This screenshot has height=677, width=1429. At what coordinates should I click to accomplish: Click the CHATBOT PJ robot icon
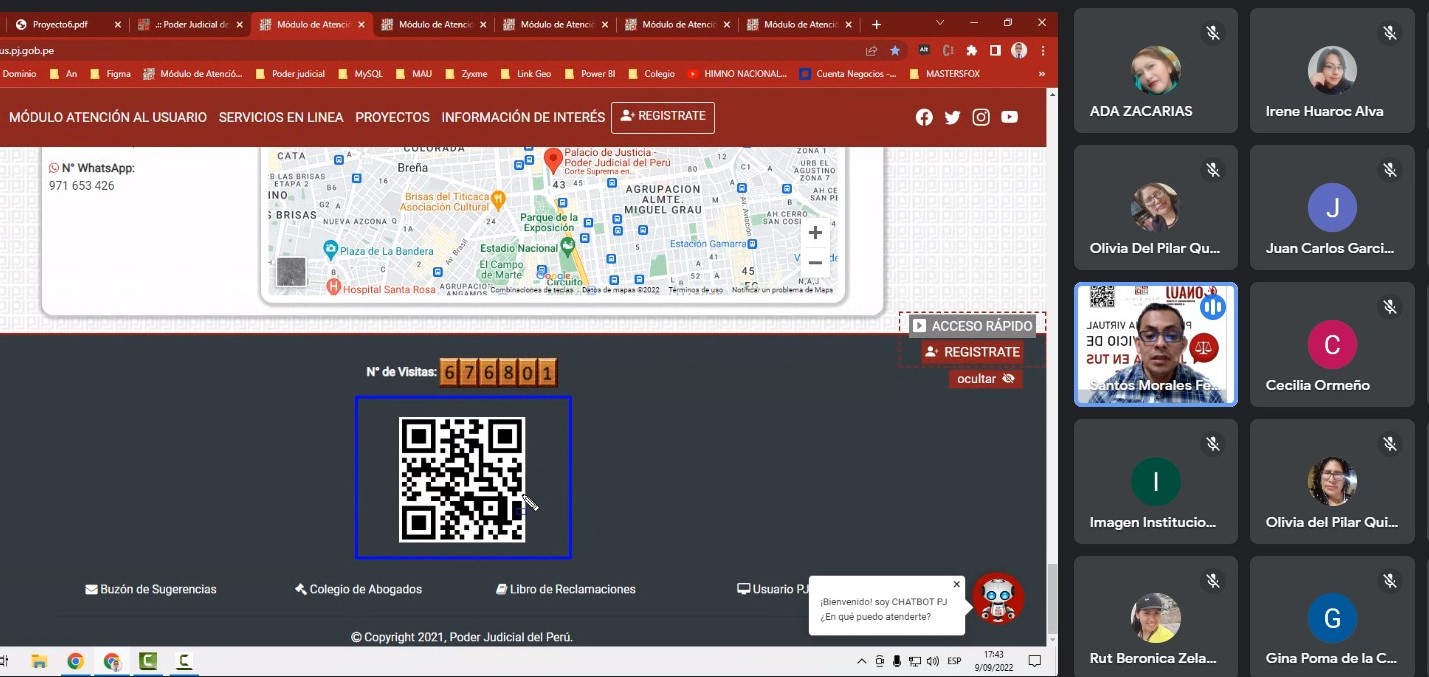pyautogui.click(x=998, y=599)
